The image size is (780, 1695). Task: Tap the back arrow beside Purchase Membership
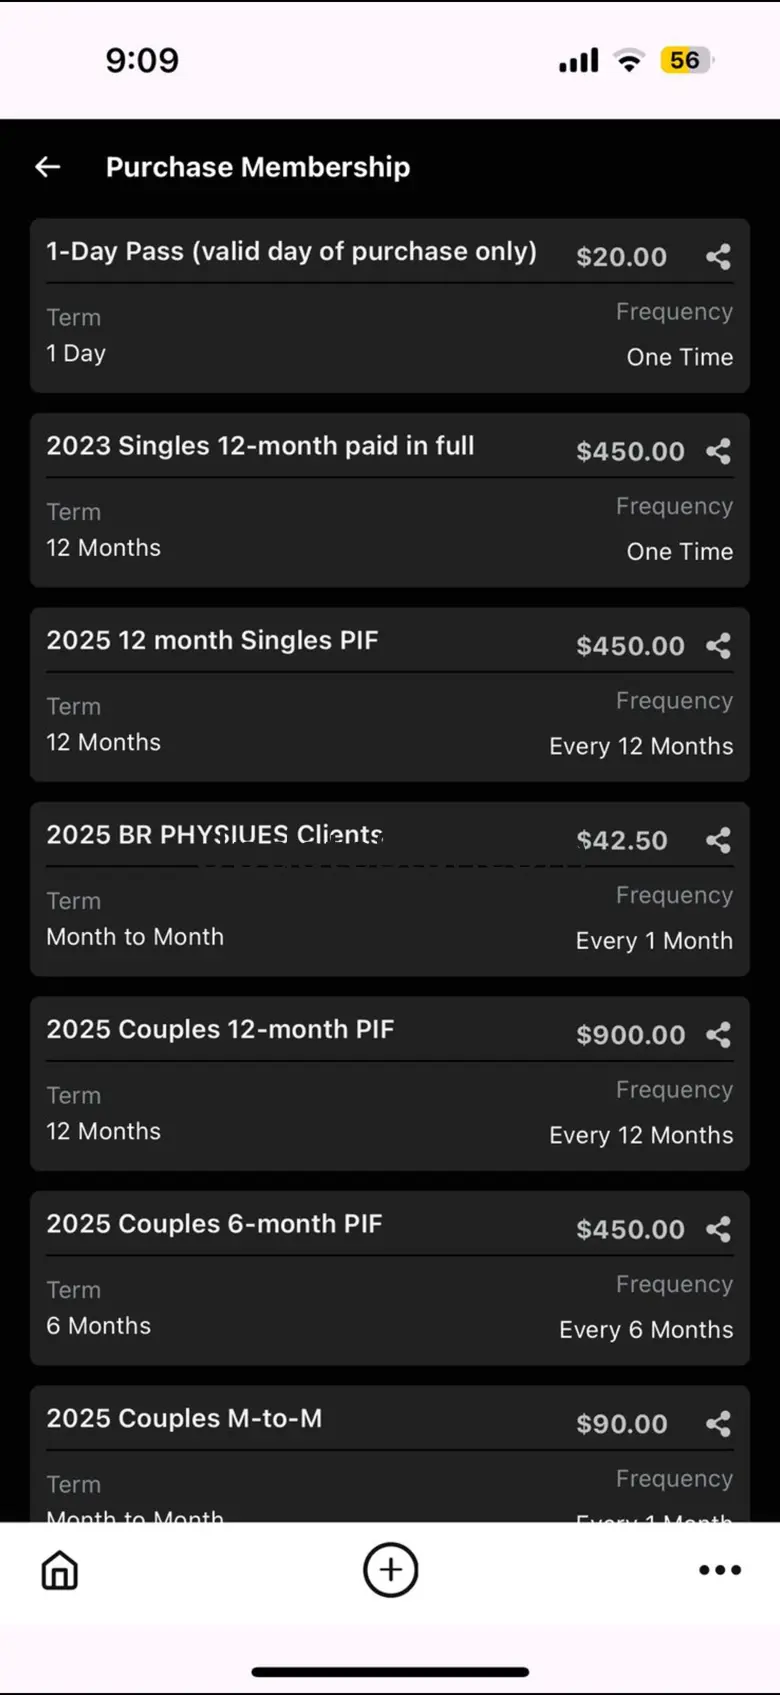(48, 167)
